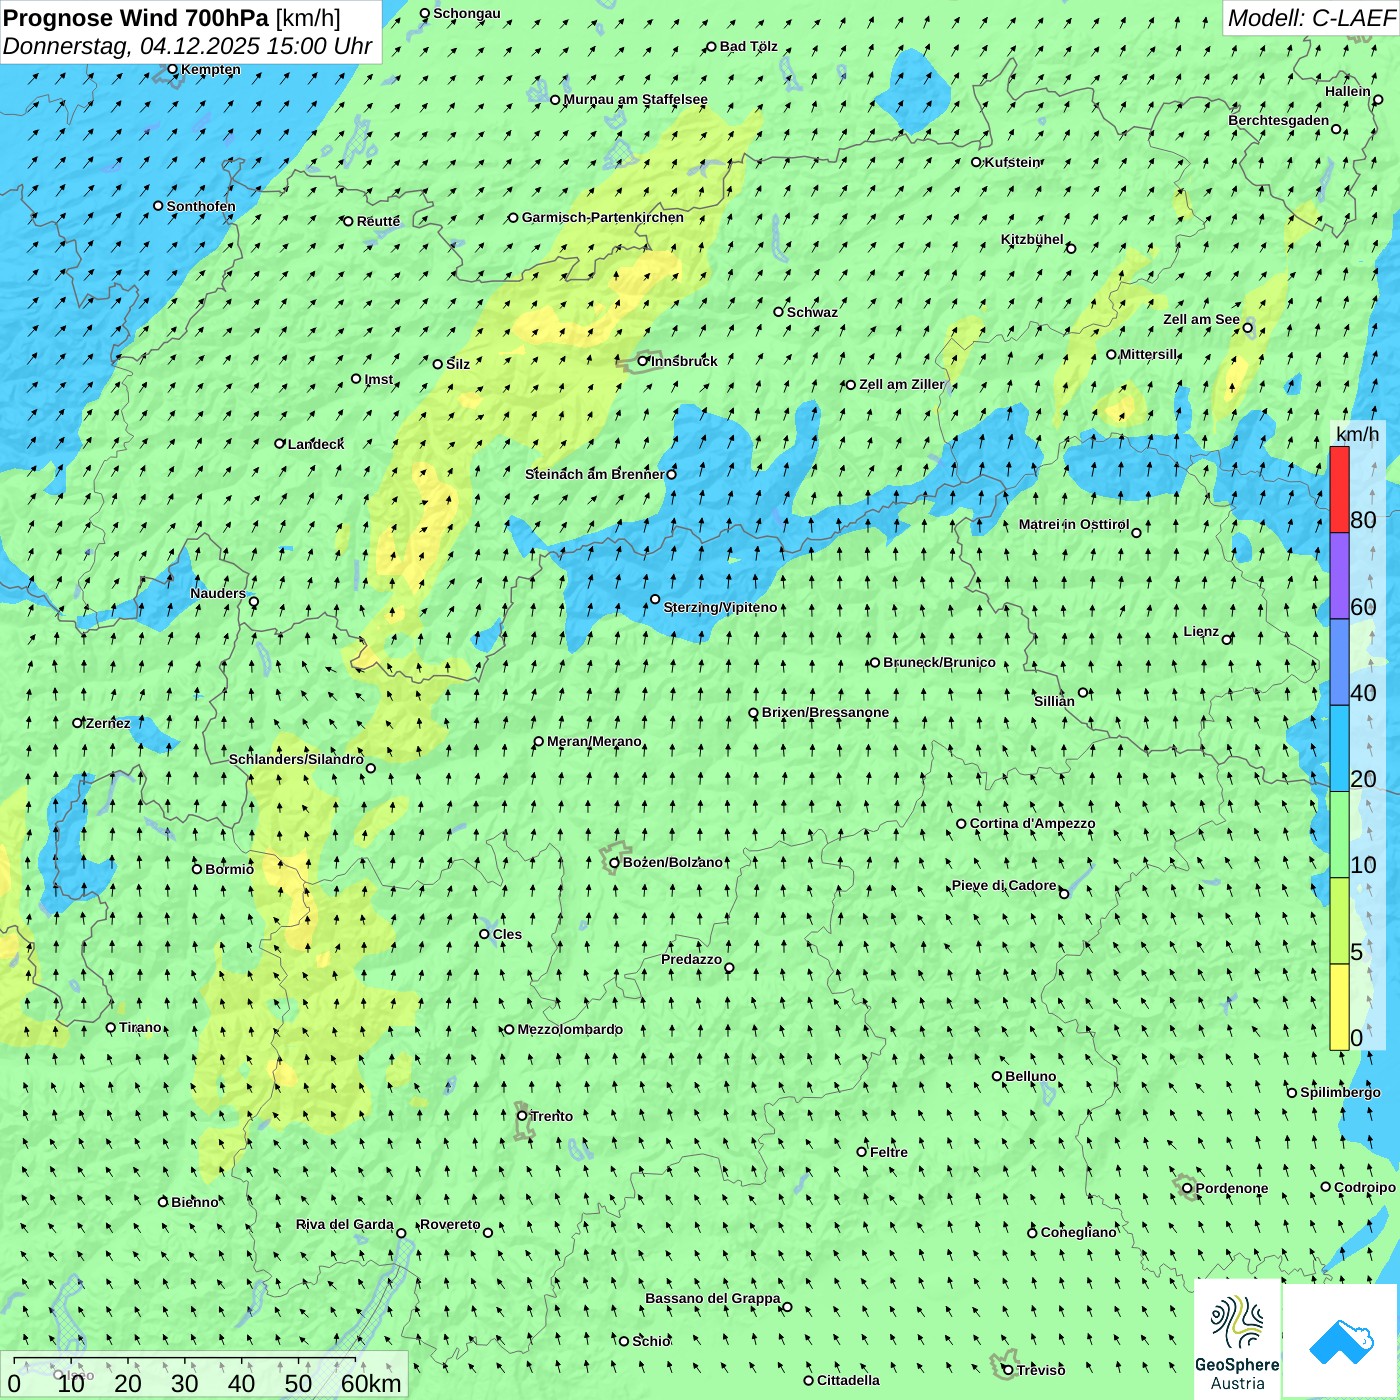Click the 'Meran/Merano' label
Image resolution: width=1400 pixels, height=1400 pixels.
coord(594,741)
